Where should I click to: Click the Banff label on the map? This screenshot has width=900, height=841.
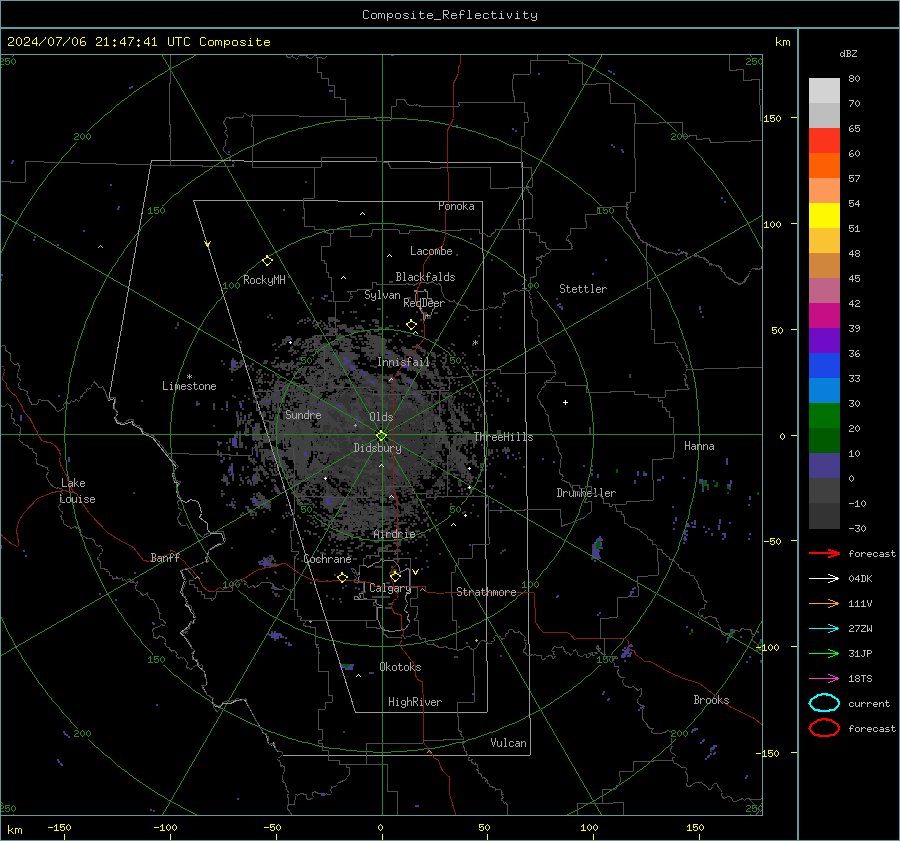coord(165,558)
